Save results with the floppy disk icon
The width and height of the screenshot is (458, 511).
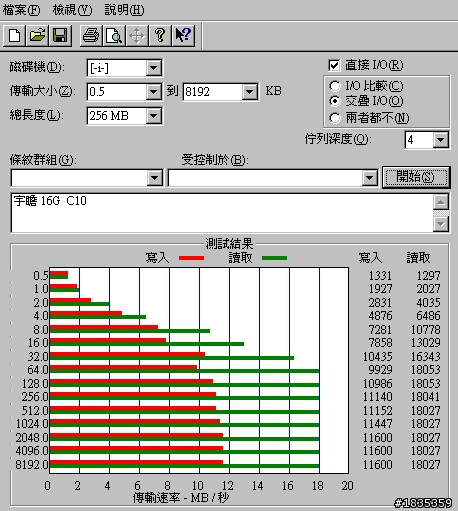[x=60, y=35]
